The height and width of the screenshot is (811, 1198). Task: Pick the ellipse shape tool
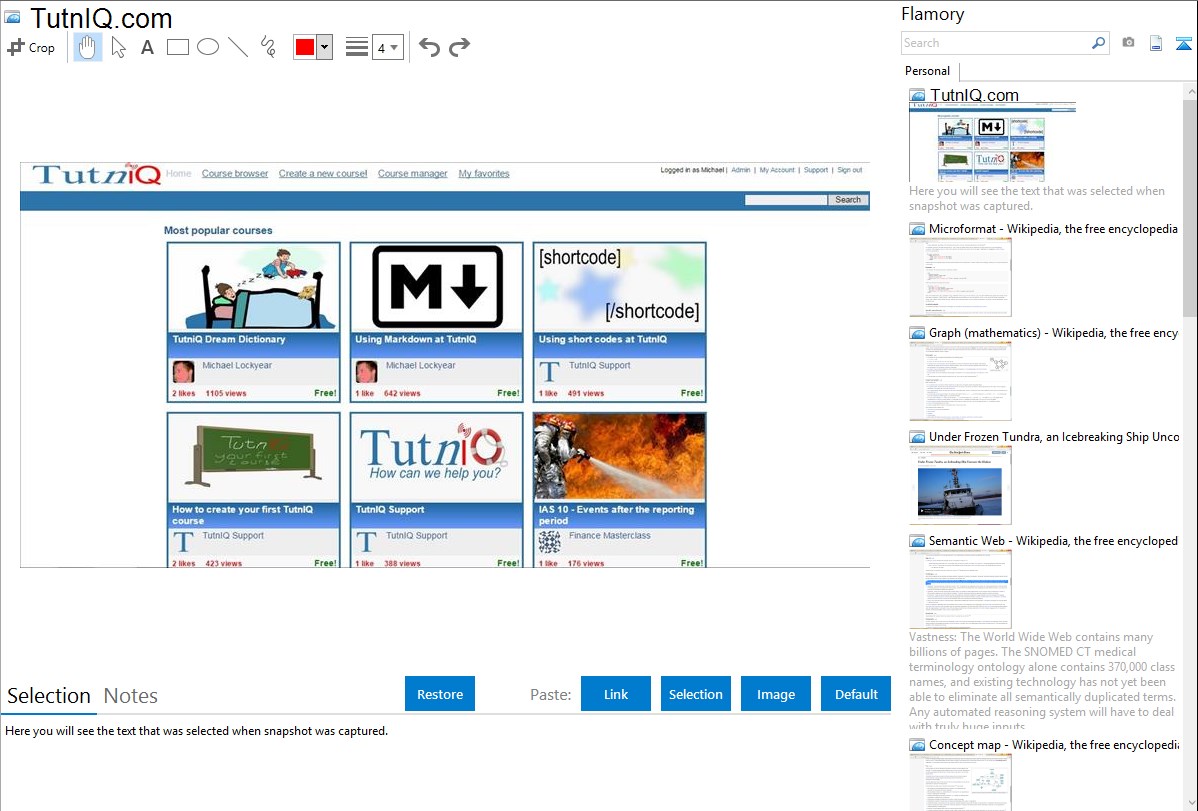click(208, 47)
